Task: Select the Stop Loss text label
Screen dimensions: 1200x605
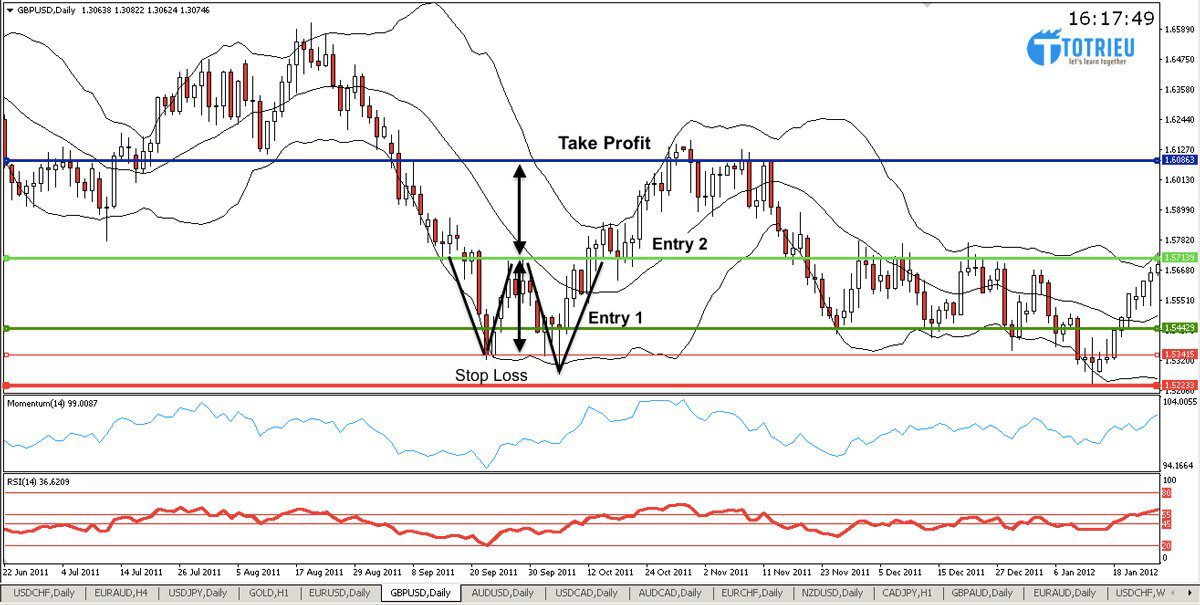Action: [x=491, y=375]
